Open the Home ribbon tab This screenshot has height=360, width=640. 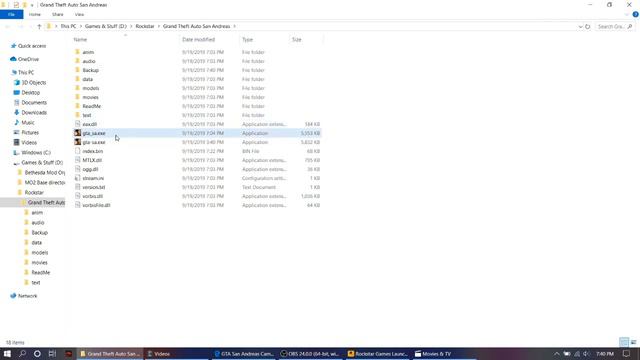(35, 14)
